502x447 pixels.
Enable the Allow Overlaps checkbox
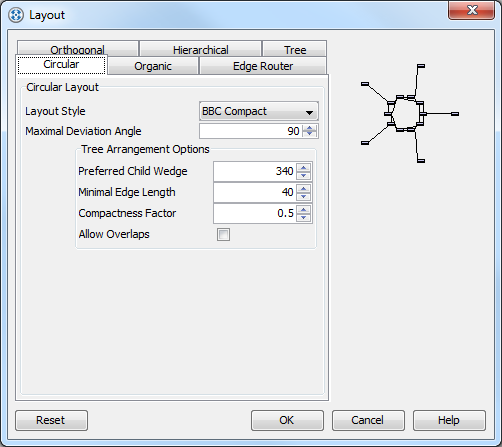pyautogui.click(x=223, y=234)
